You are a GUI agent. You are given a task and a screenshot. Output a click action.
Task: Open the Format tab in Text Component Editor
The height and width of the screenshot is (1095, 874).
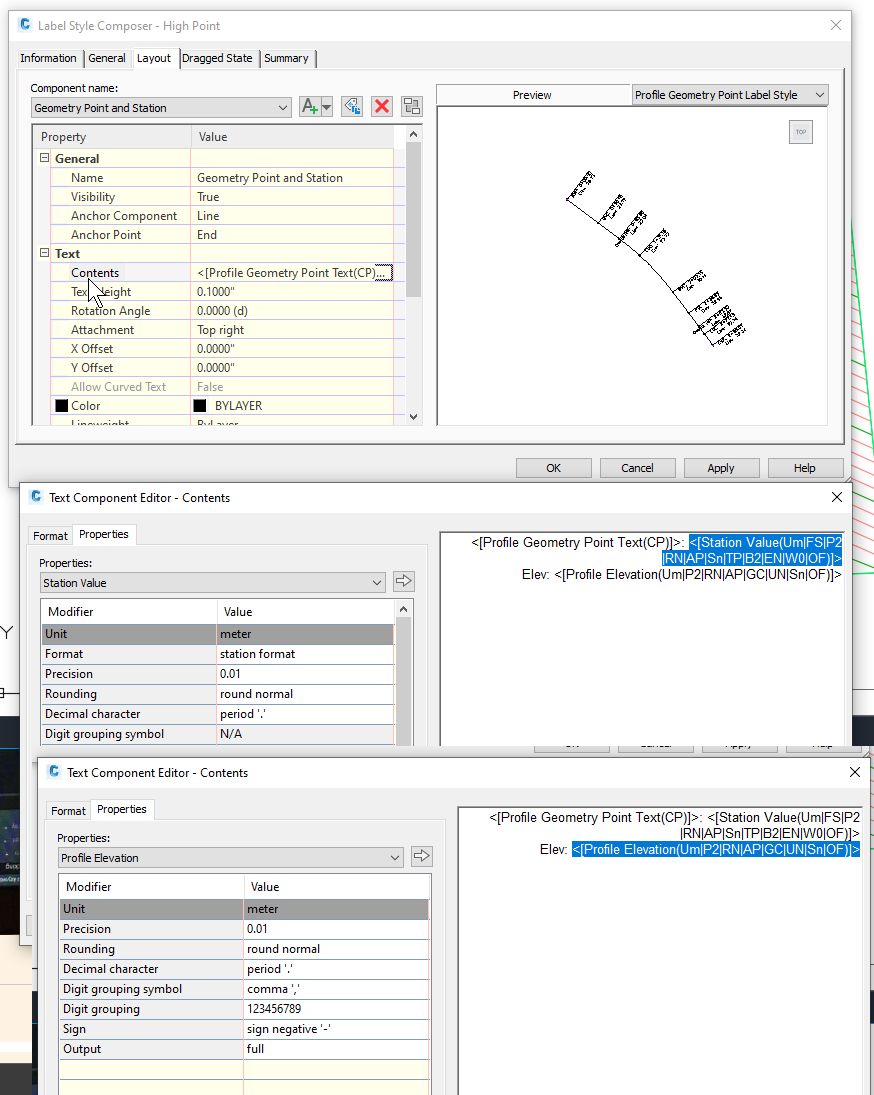pos(49,535)
